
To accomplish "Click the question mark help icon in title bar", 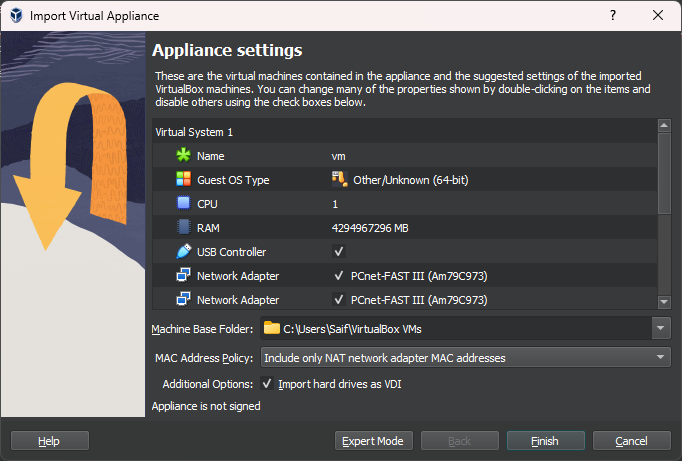I will point(613,15).
